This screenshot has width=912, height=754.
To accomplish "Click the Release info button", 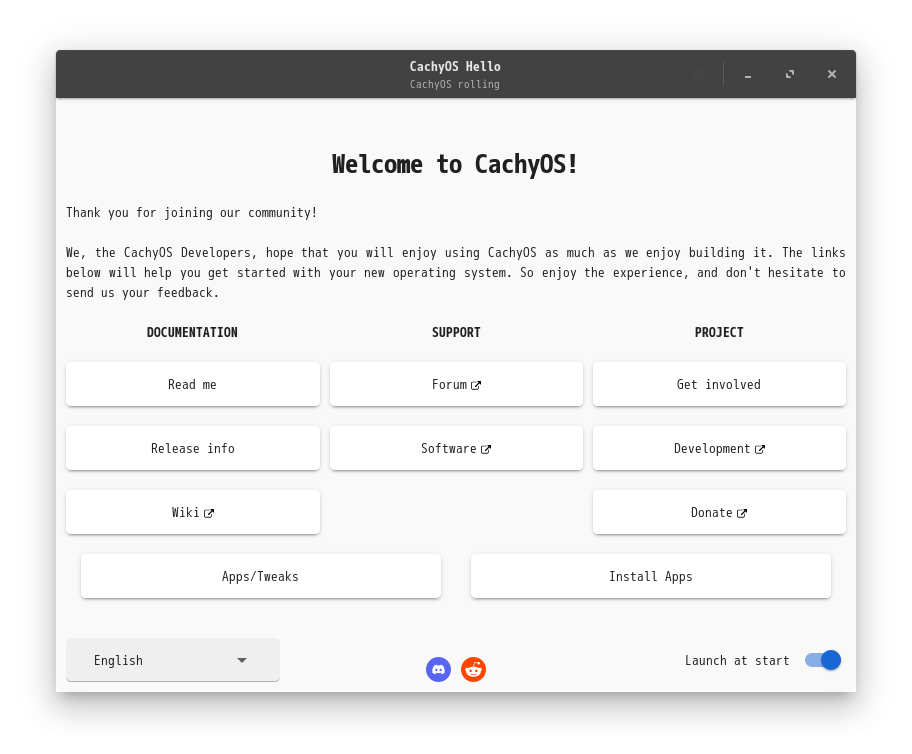I will click(193, 448).
